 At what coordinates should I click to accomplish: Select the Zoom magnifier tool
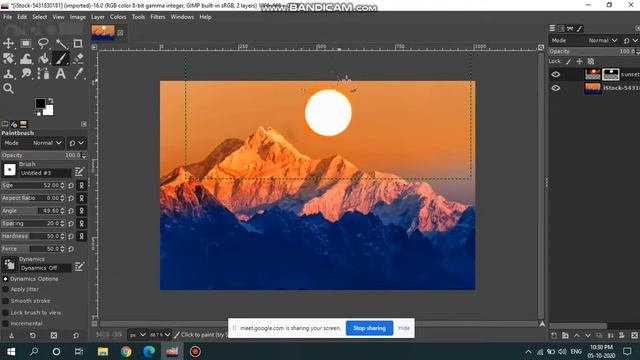tap(8, 89)
